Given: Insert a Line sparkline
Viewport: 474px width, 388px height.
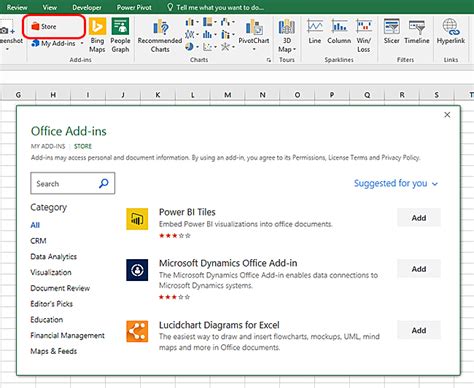Looking at the screenshot, I should point(315,32).
